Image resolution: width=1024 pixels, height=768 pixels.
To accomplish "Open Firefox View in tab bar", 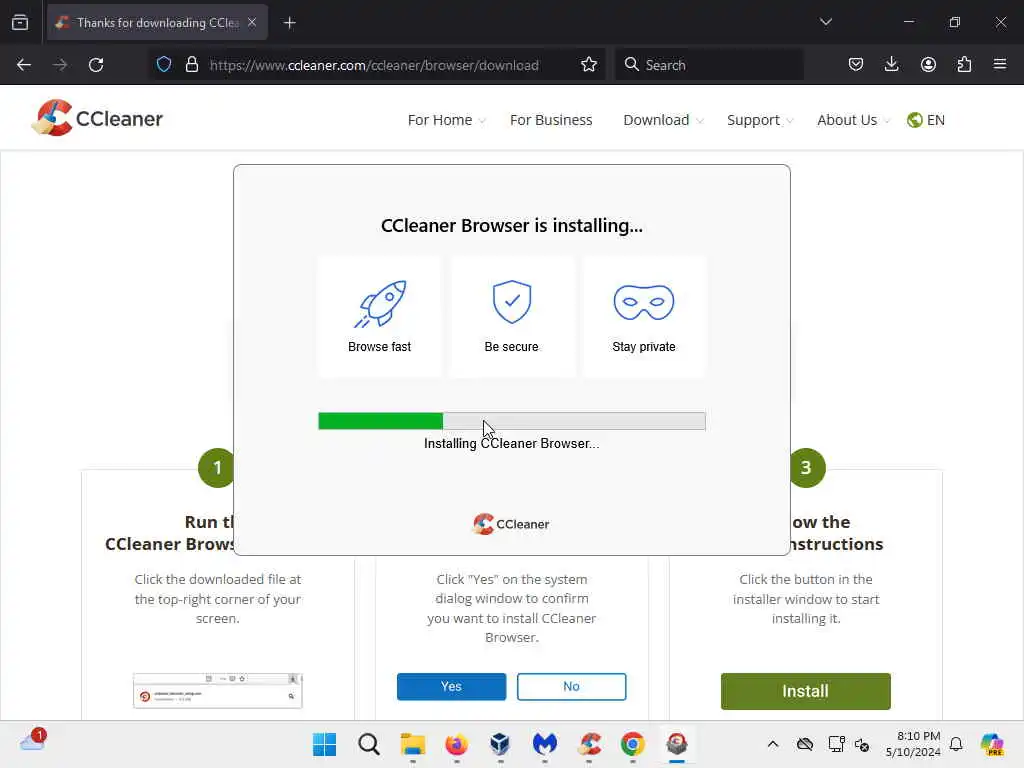I will pos(20,22).
